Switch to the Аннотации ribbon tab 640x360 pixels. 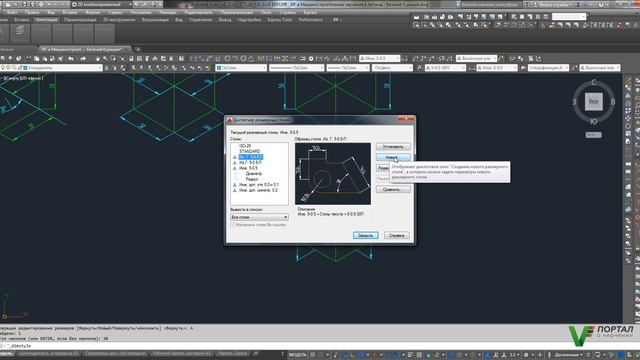point(47,20)
